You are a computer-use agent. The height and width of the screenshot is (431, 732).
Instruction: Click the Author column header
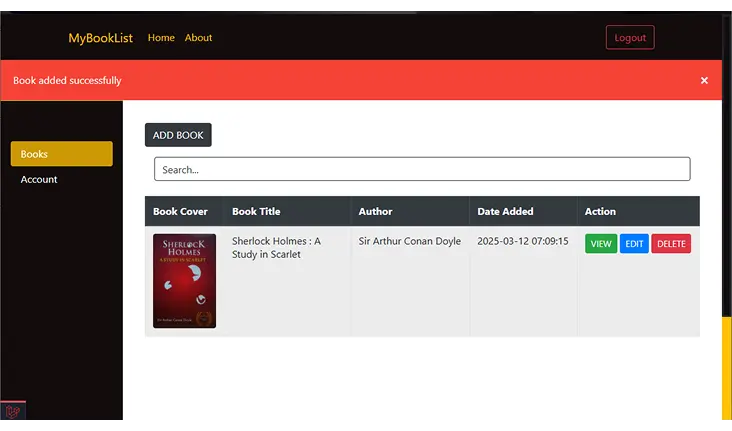click(375, 212)
